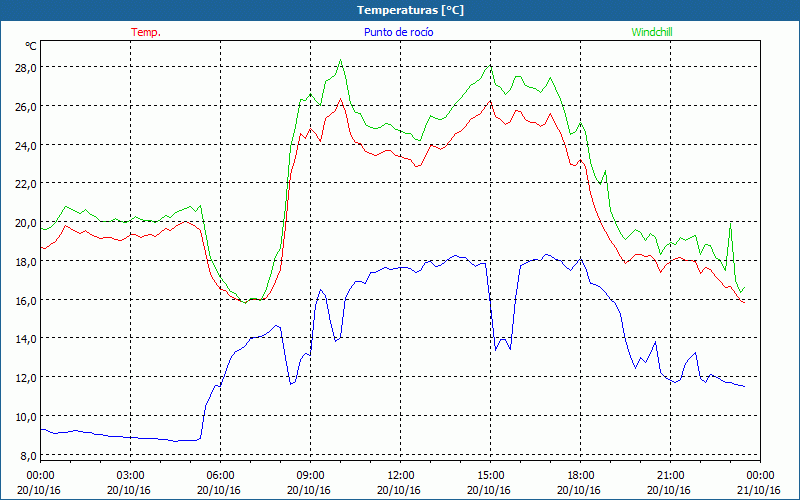Image resolution: width=800 pixels, height=500 pixels.
Task: Select the green Windchill legend label
Action: [x=652, y=32]
